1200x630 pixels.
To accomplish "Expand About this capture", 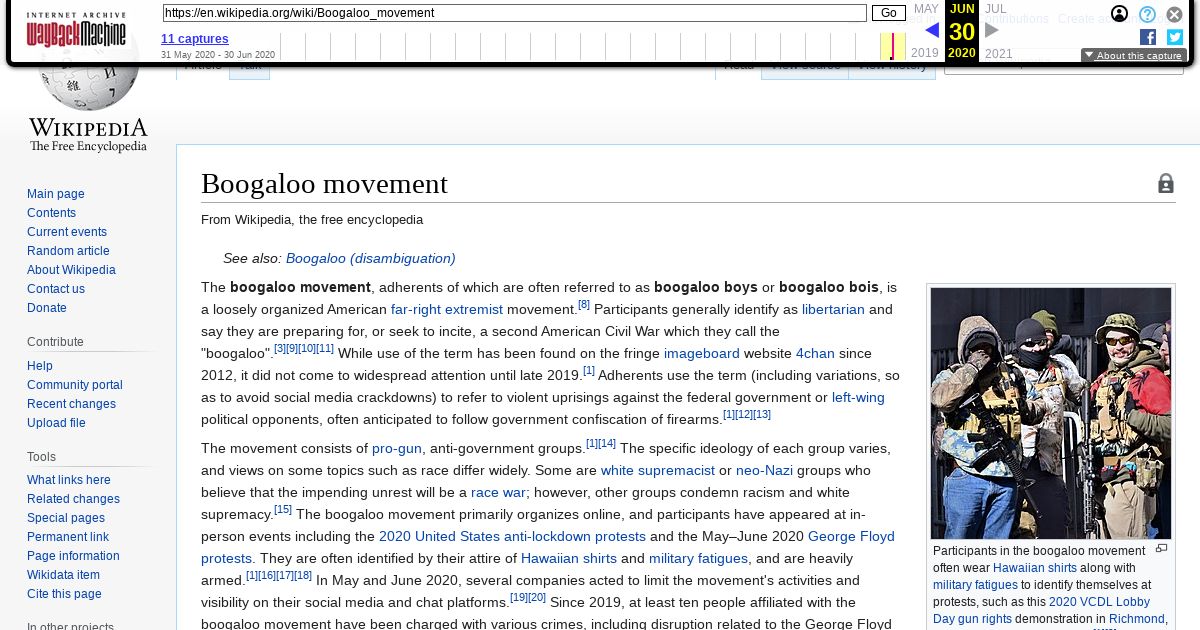I will point(1133,56).
